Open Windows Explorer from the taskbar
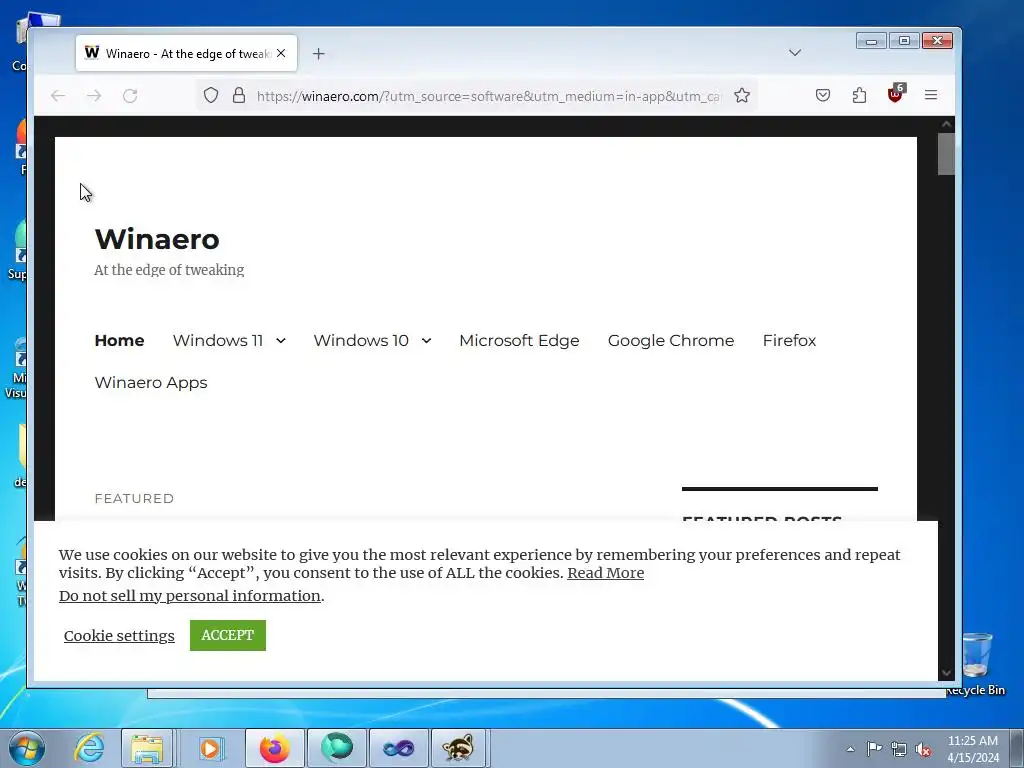Viewport: 1024px width, 768px height. [147, 748]
